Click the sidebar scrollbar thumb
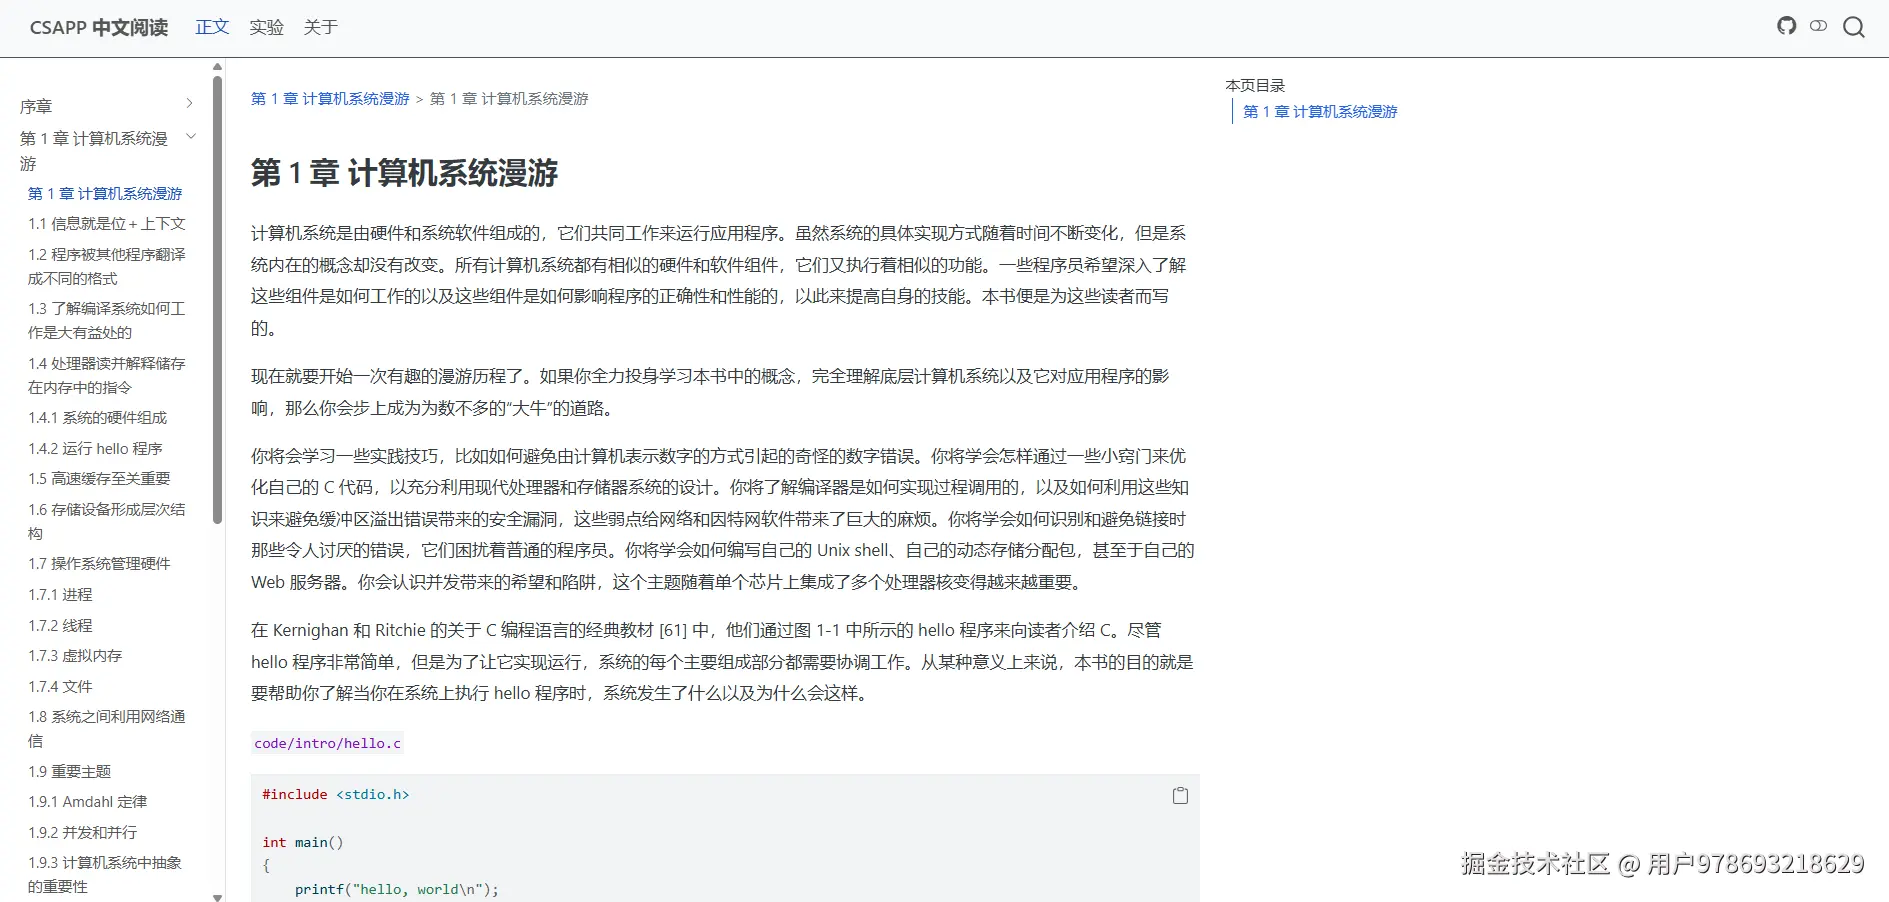Image resolution: width=1889 pixels, height=902 pixels. pos(218,300)
